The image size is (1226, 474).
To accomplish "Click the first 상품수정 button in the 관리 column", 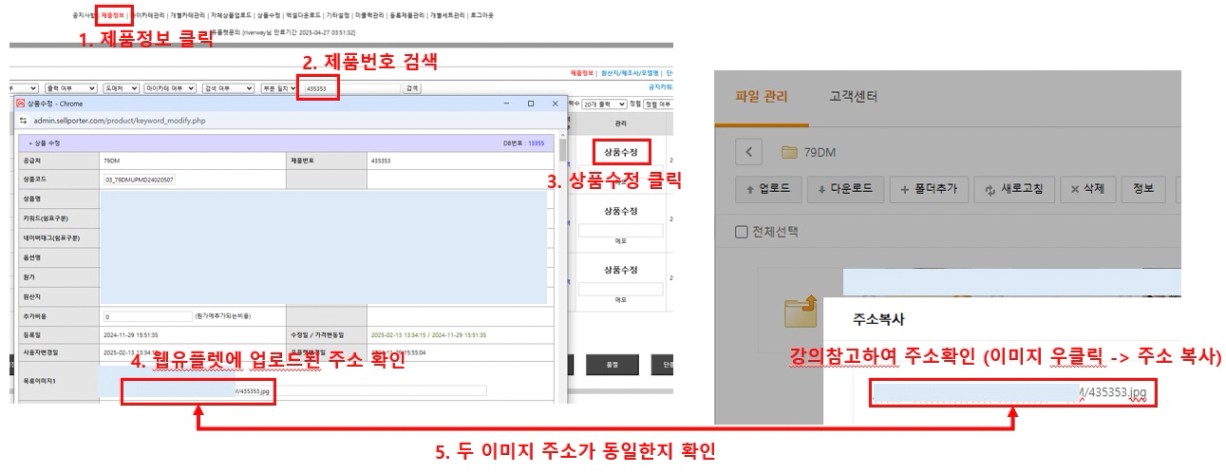I will click(620, 152).
